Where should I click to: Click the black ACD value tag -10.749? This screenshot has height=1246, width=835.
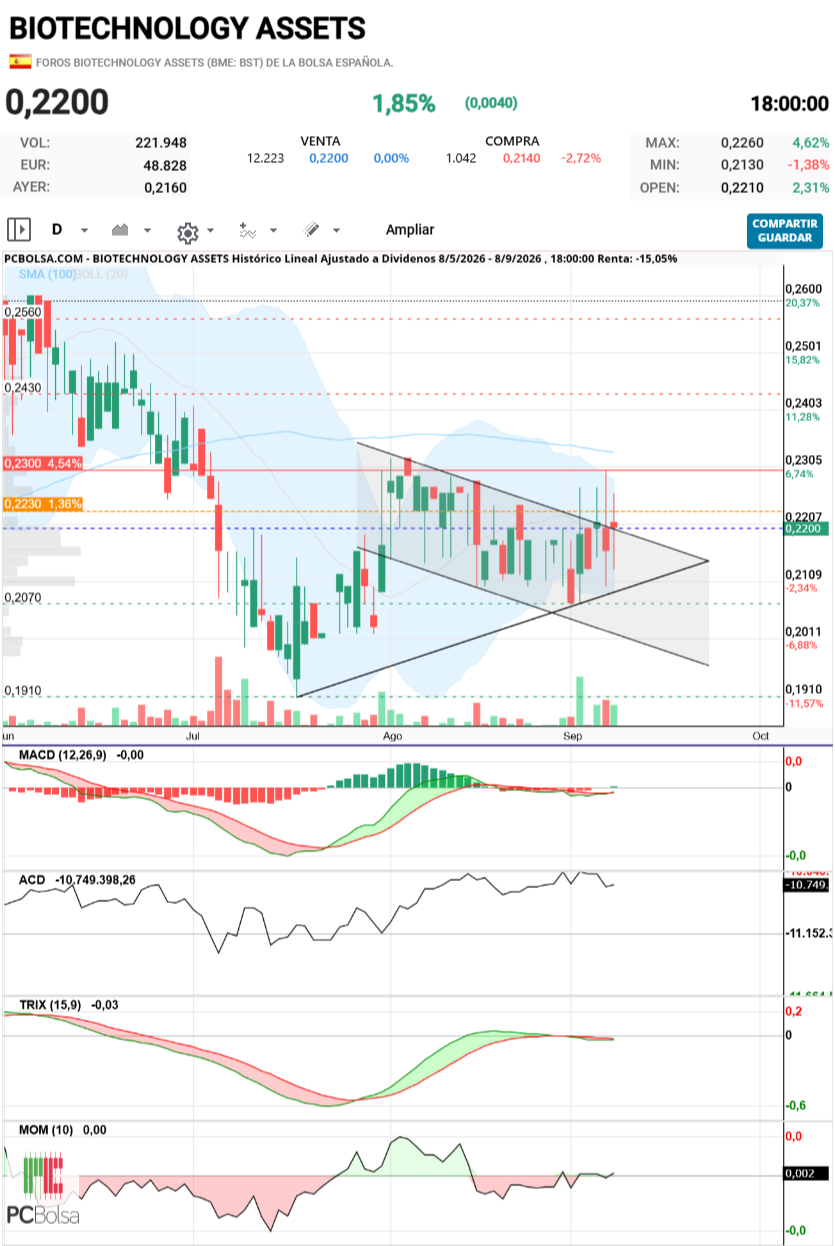(x=806, y=885)
